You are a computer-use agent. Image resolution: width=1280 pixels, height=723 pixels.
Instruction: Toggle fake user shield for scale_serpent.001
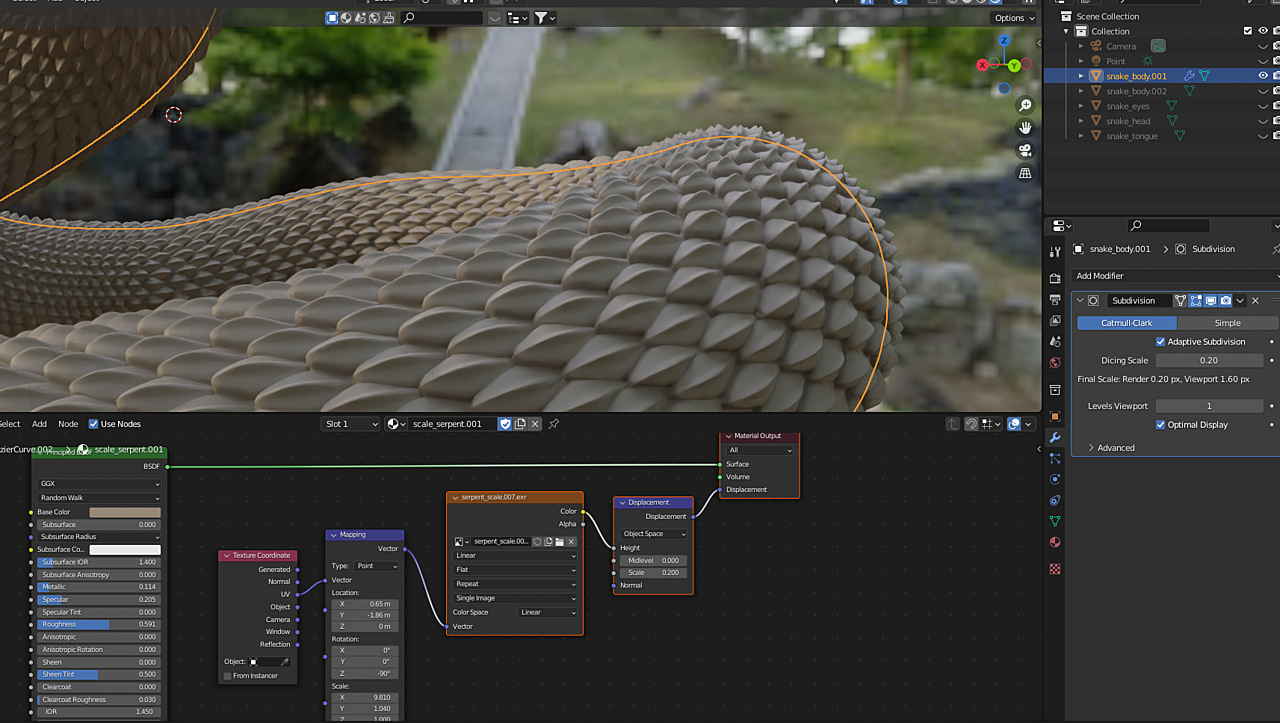(x=506, y=424)
